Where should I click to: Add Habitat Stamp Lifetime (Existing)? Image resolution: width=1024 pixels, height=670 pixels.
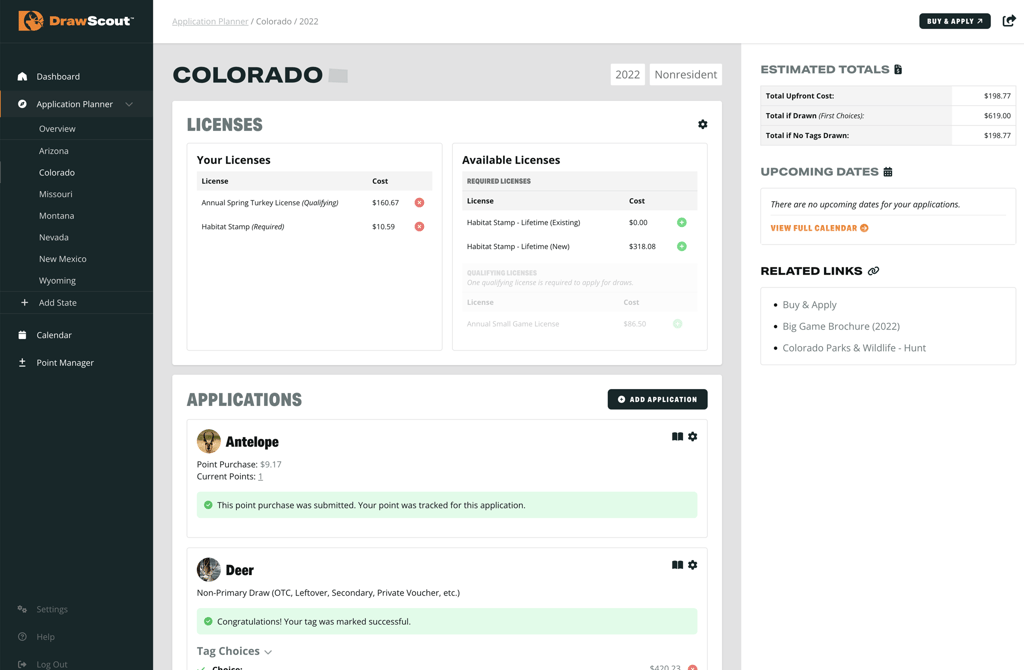[x=682, y=223]
